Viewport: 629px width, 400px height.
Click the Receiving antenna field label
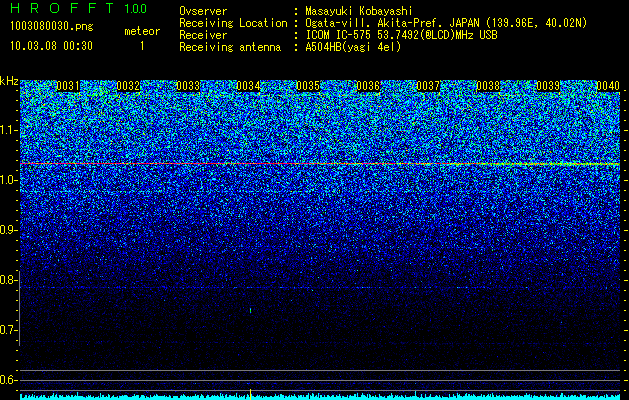(x=230, y=47)
